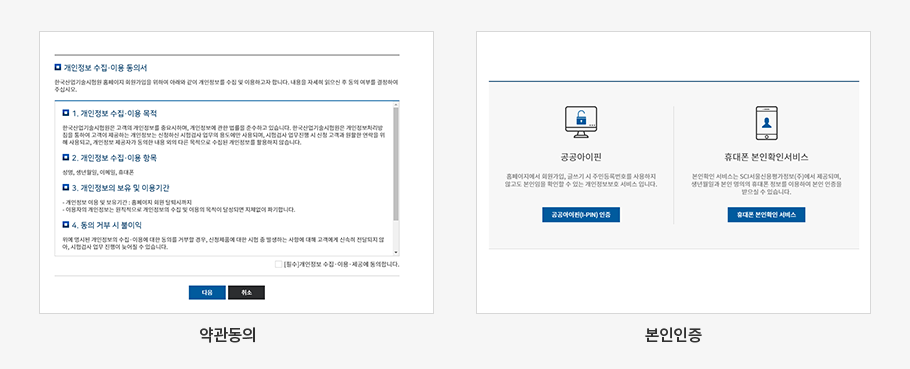Click the text 성명, 생년월일, 이메일, 휴대폰
The width and height of the screenshot is (910, 369).
(x=98, y=172)
